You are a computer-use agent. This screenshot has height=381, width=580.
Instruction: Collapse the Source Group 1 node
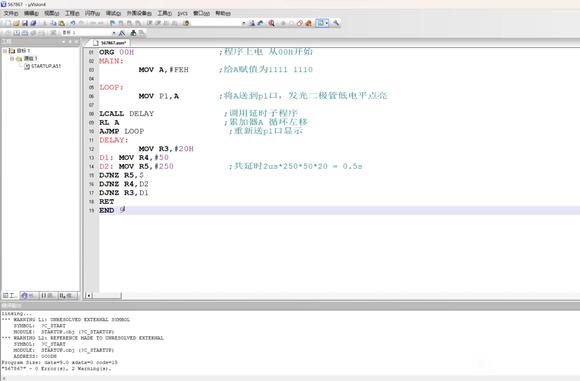tap(12, 58)
